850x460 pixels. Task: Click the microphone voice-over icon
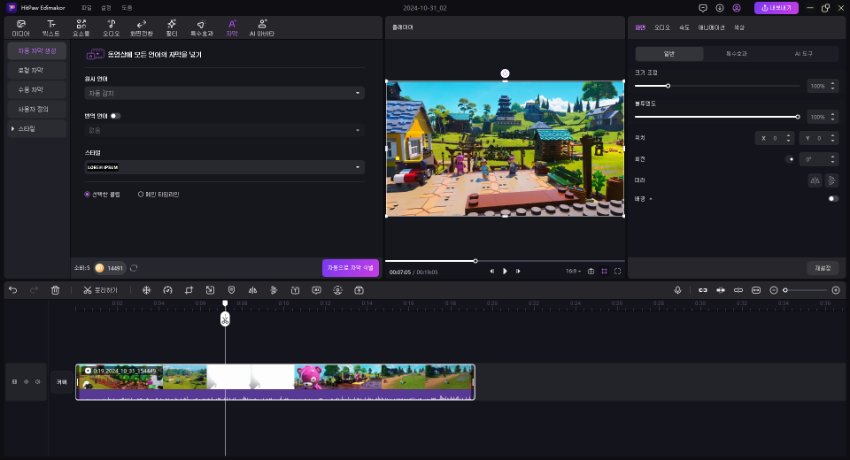coord(677,290)
